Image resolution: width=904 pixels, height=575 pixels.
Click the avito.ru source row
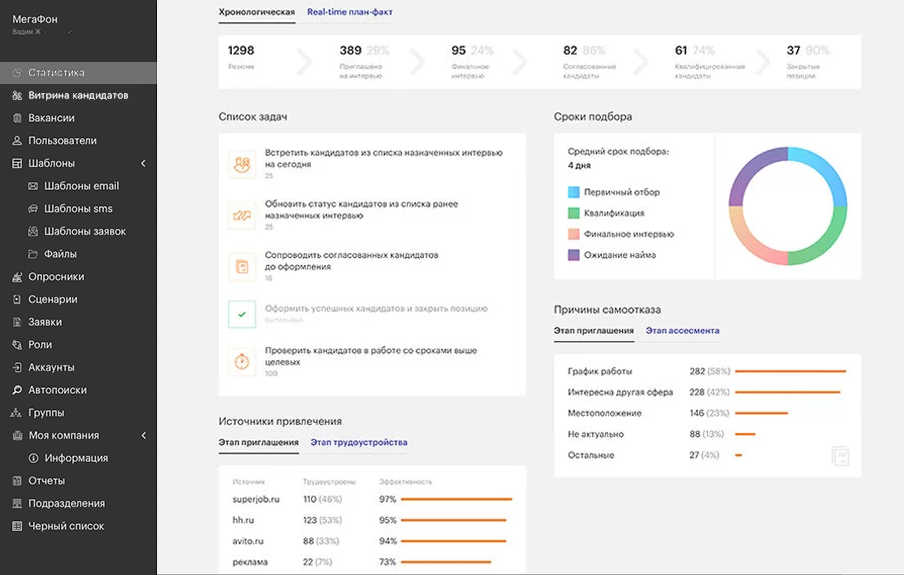[372, 541]
